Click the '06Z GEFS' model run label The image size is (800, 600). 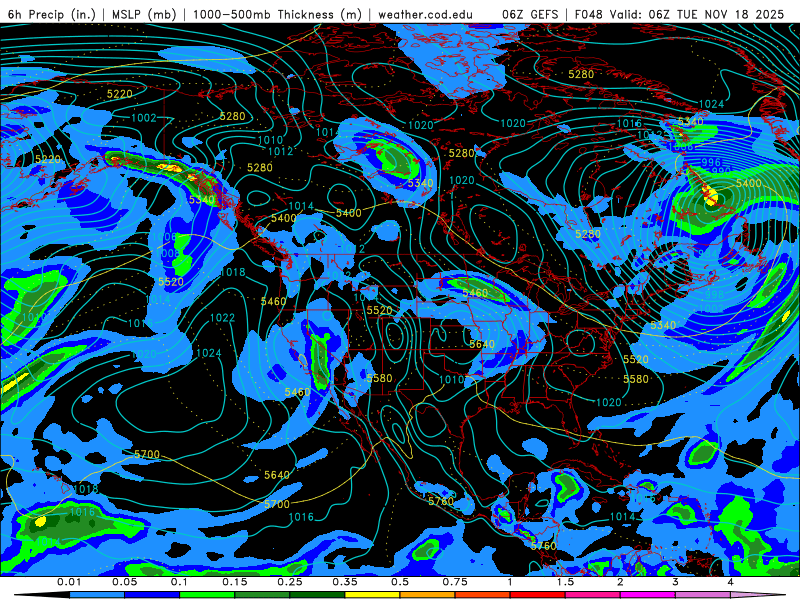pyautogui.click(x=530, y=14)
